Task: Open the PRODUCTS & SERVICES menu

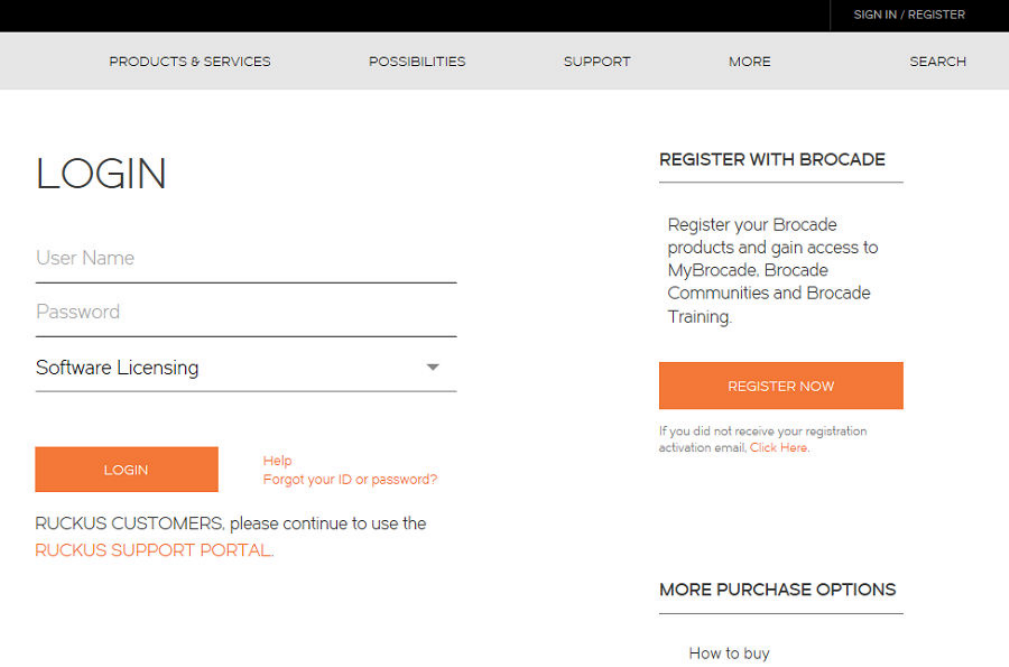Action: 190,61
